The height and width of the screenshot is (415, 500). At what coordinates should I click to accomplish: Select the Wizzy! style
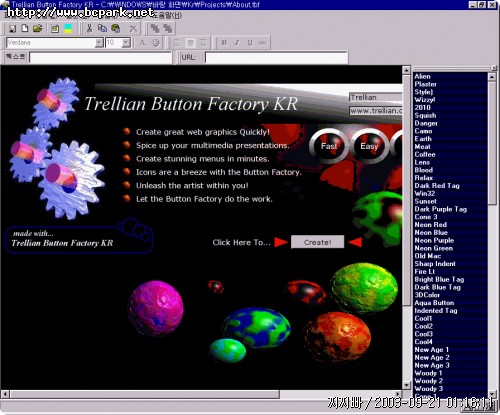coord(425,100)
